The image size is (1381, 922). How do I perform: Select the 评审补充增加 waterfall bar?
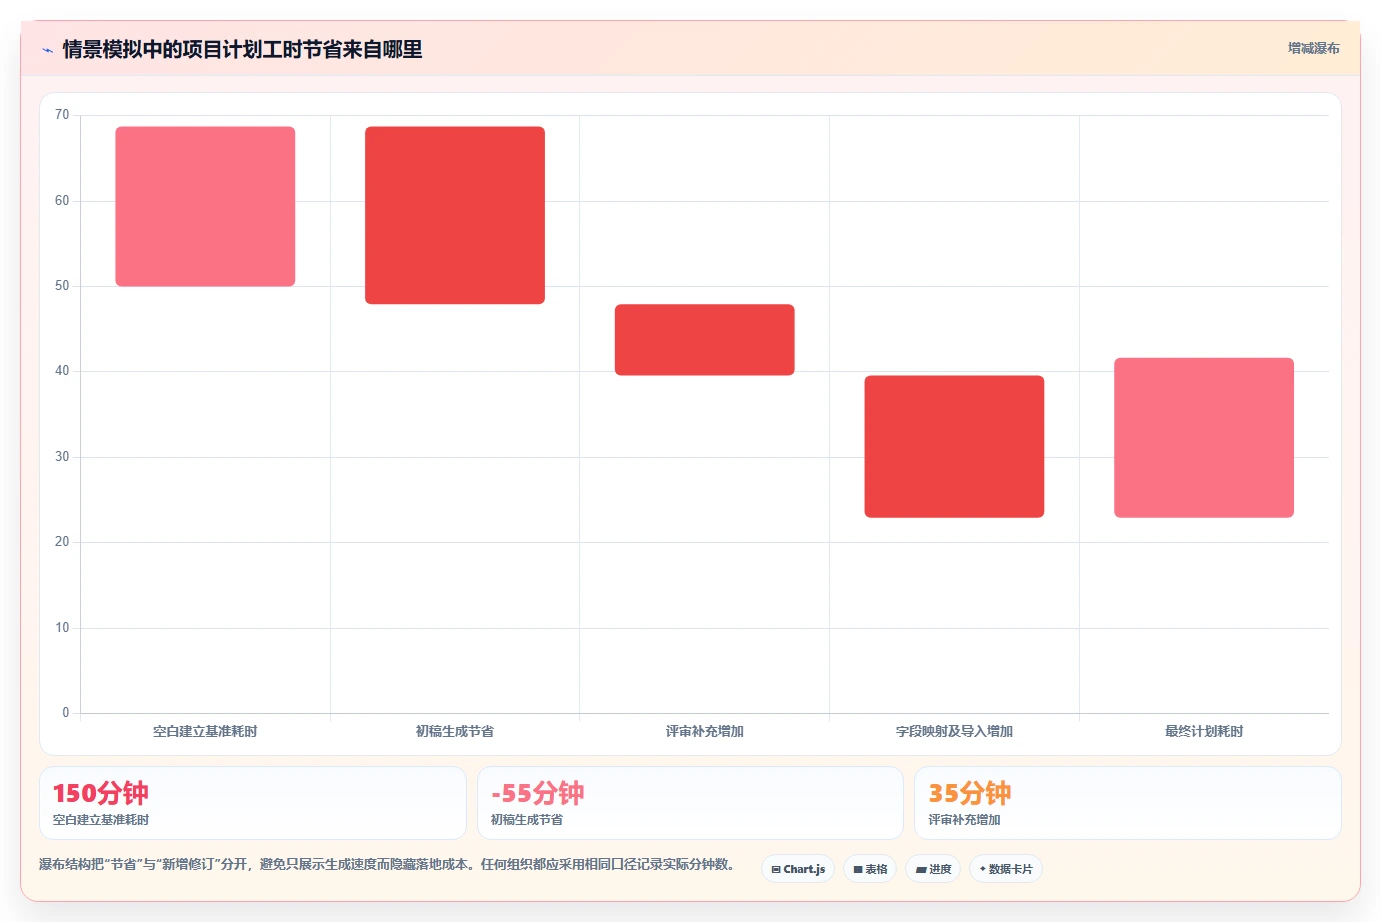(x=705, y=340)
